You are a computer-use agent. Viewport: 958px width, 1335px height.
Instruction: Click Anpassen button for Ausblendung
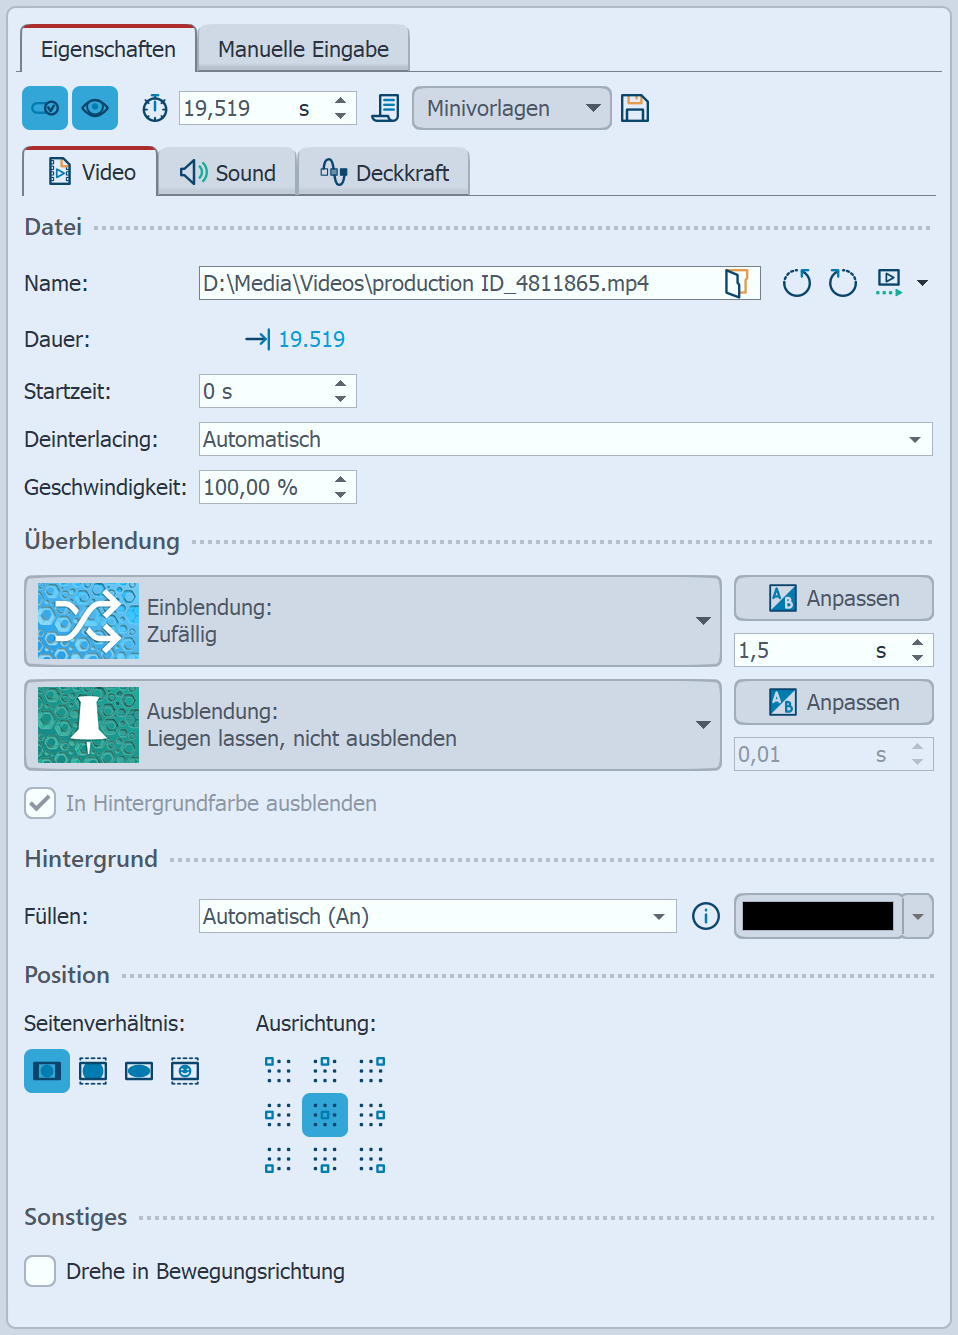(x=833, y=702)
